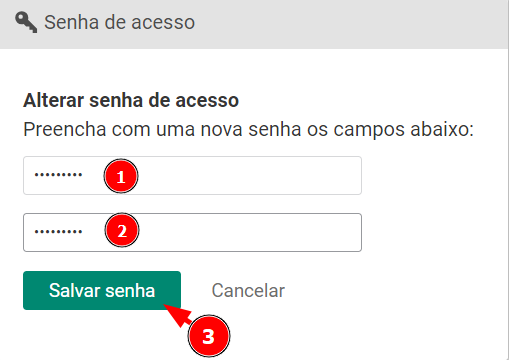Focus the first new password field
The image size is (509, 360).
pyautogui.click(x=192, y=175)
